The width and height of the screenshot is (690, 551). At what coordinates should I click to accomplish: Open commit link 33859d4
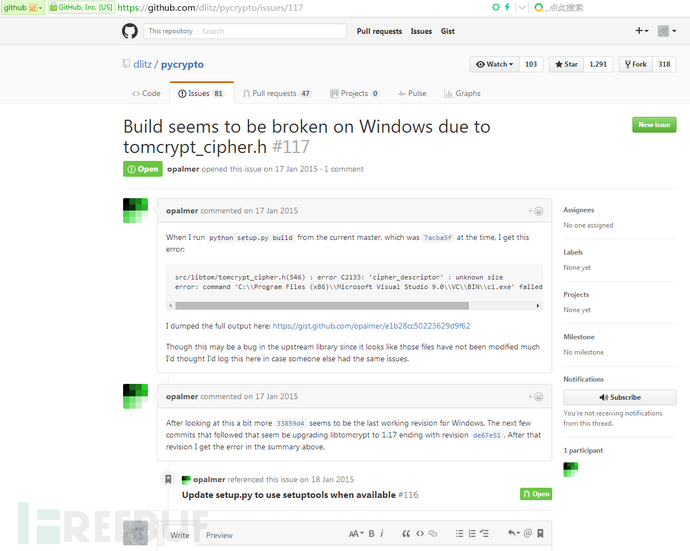click(290, 423)
